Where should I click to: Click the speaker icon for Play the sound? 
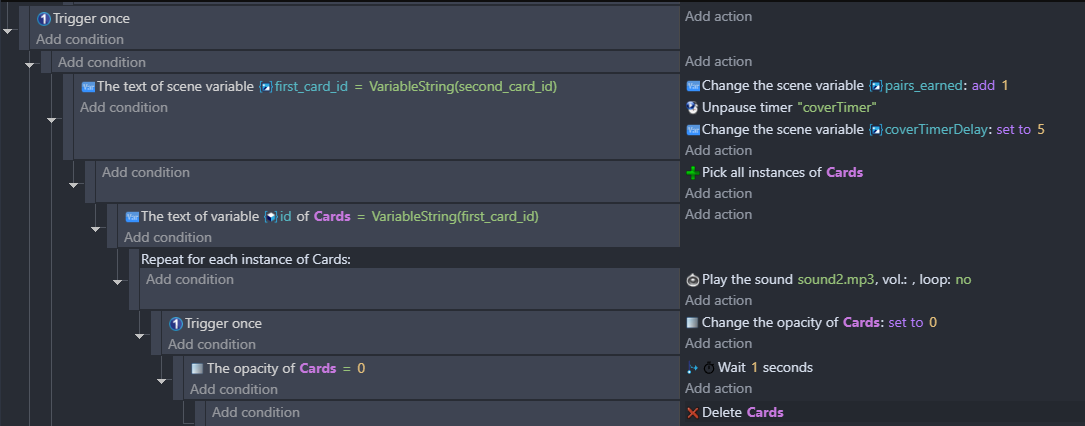click(693, 280)
